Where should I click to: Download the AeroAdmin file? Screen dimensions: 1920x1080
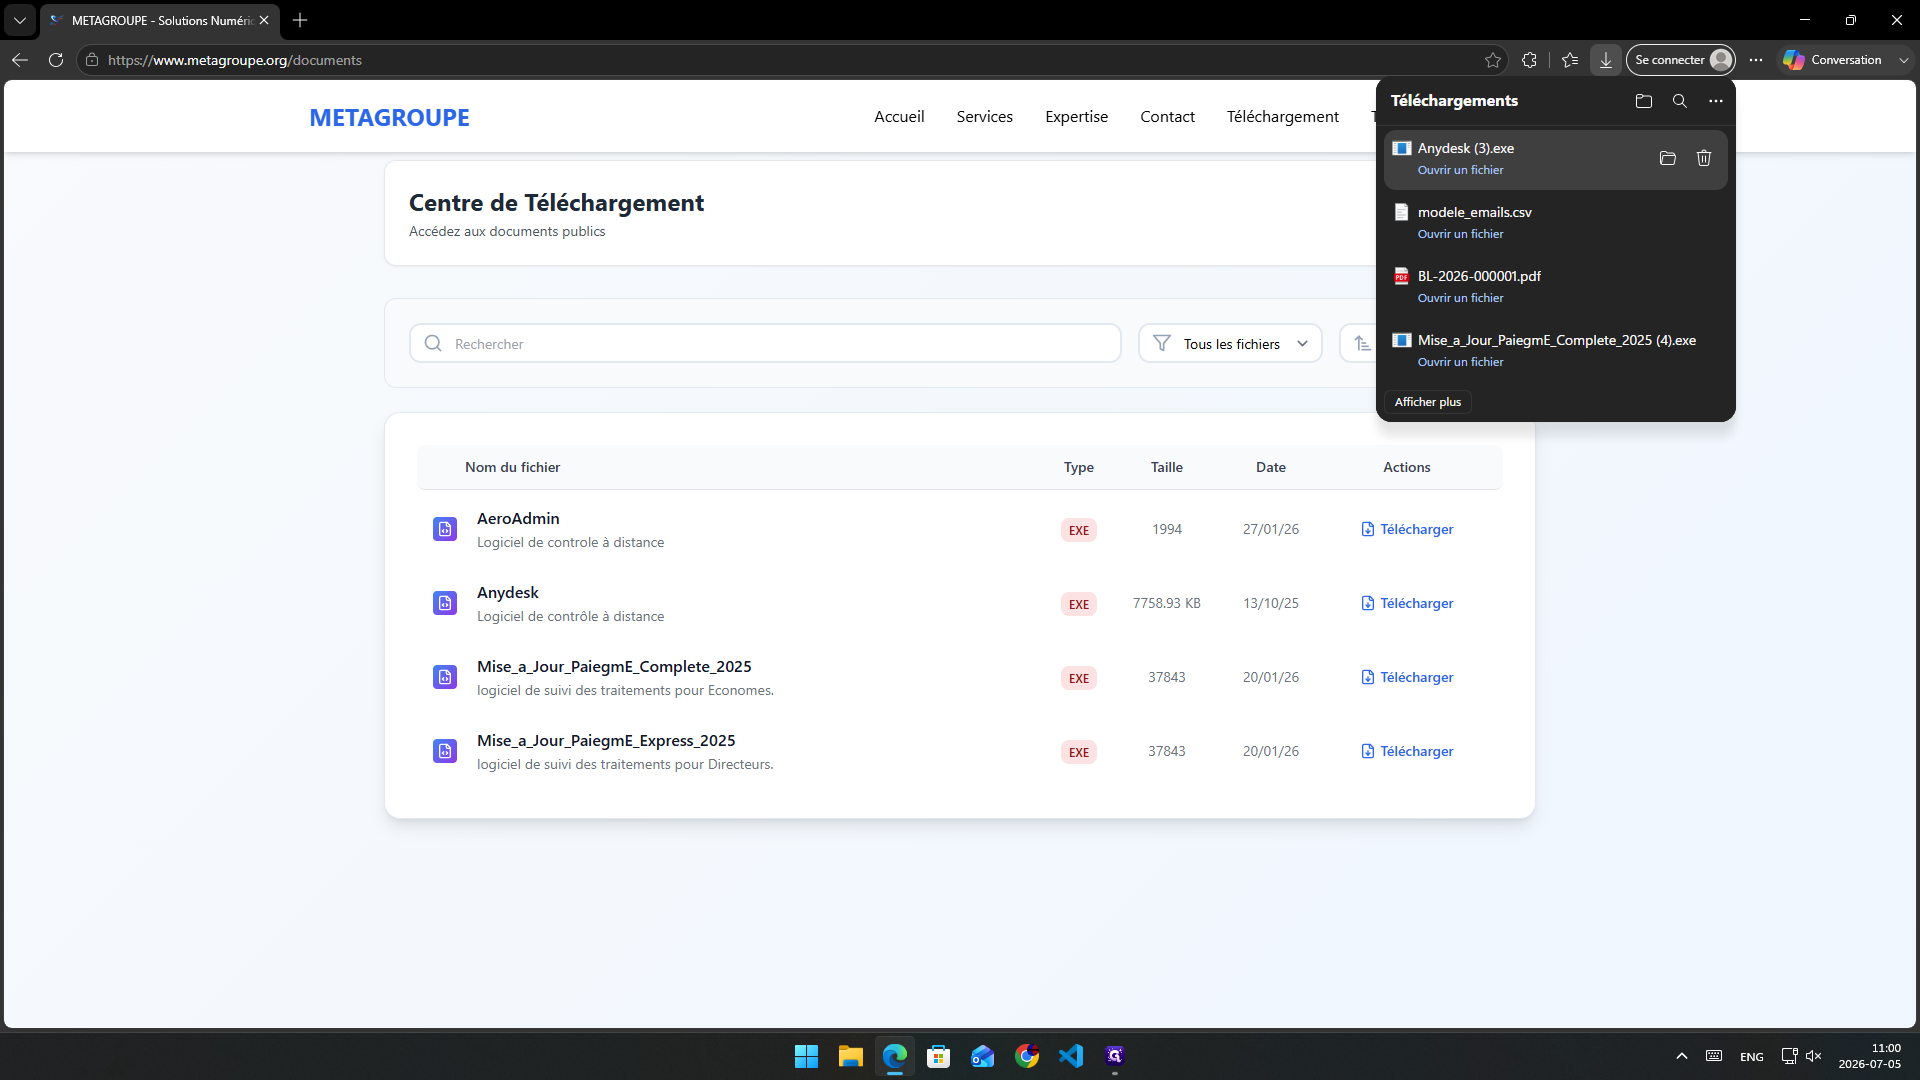pyautogui.click(x=1407, y=529)
